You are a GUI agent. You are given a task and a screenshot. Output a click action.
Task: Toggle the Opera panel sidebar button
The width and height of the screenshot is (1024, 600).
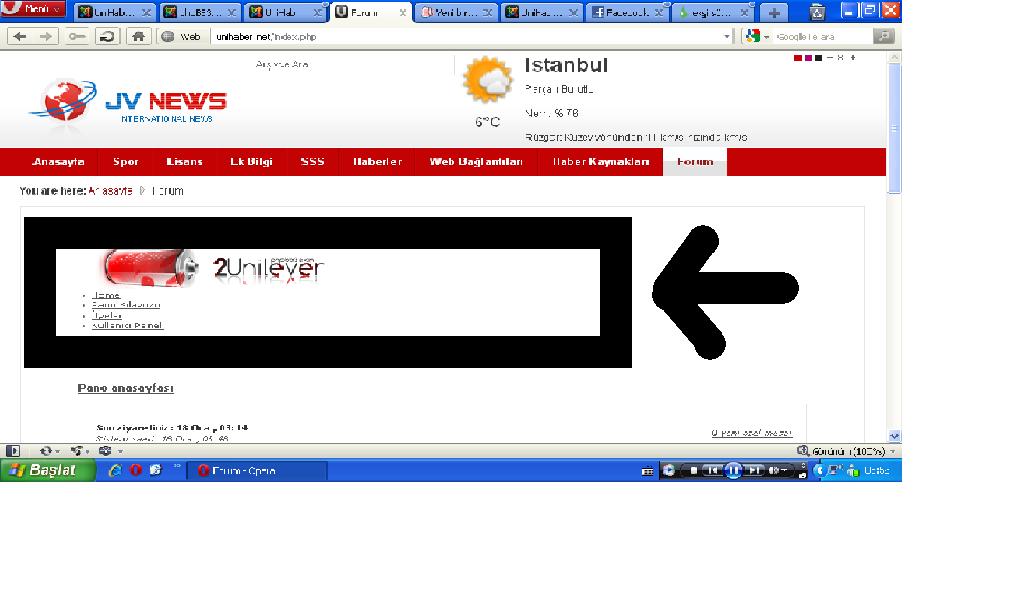pyautogui.click(x=12, y=451)
